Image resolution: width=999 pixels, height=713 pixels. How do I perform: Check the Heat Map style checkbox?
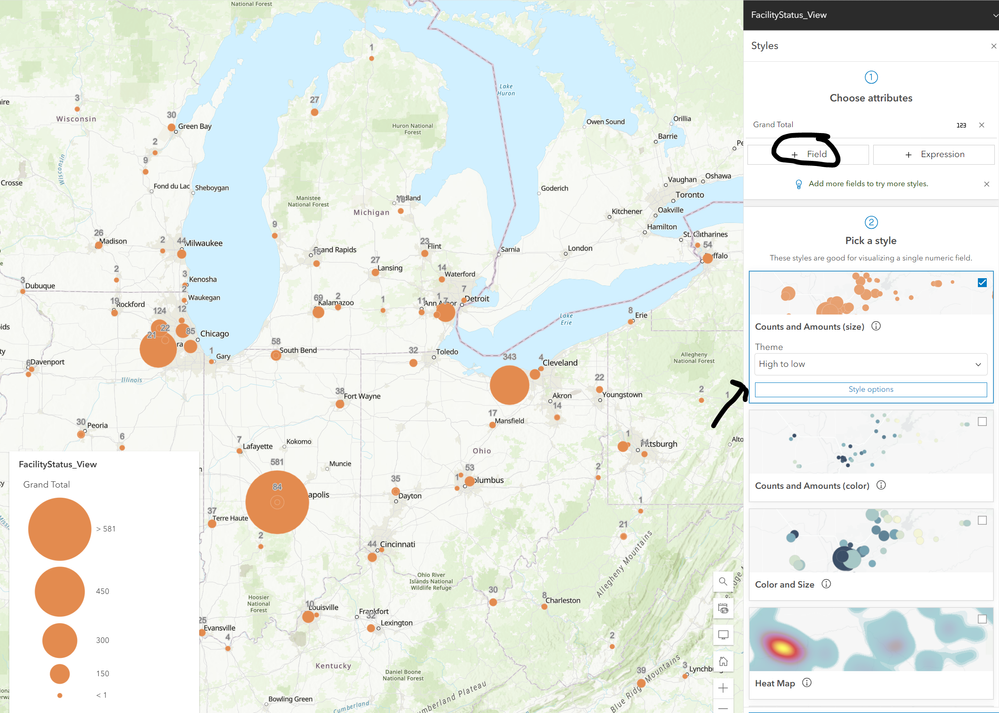click(982, 619)
